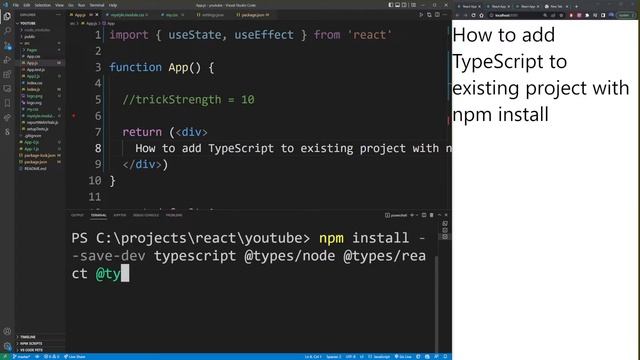The width and height of the screenshot is (640, 360).
Task: Toggle the primary side bar layout icon
Action: click(x=391, y=5)
